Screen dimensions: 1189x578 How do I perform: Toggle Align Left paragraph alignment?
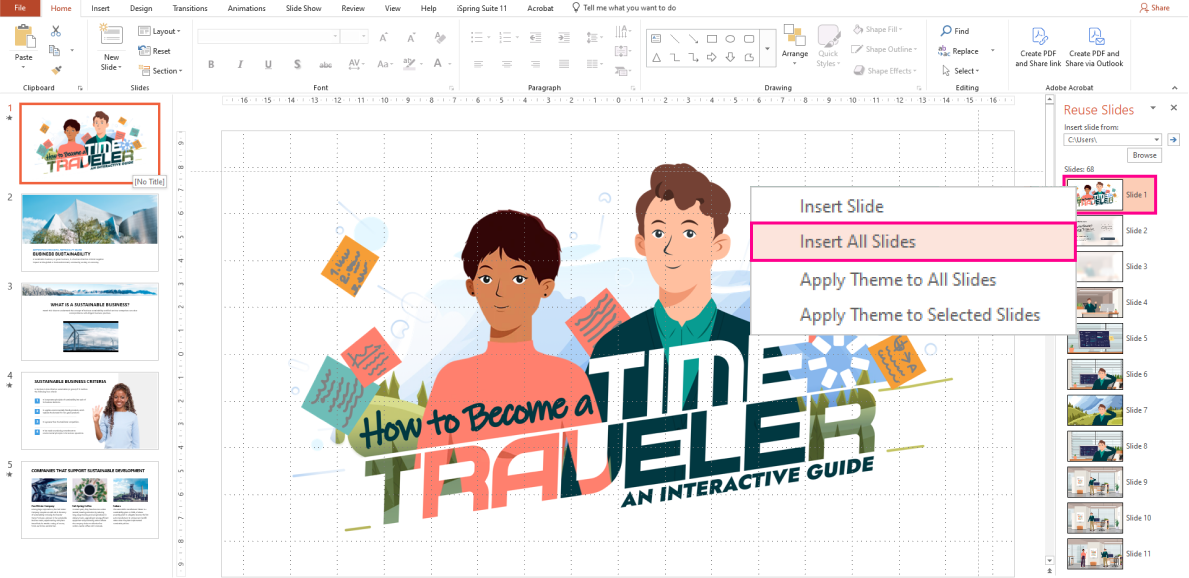coord(478,64)
